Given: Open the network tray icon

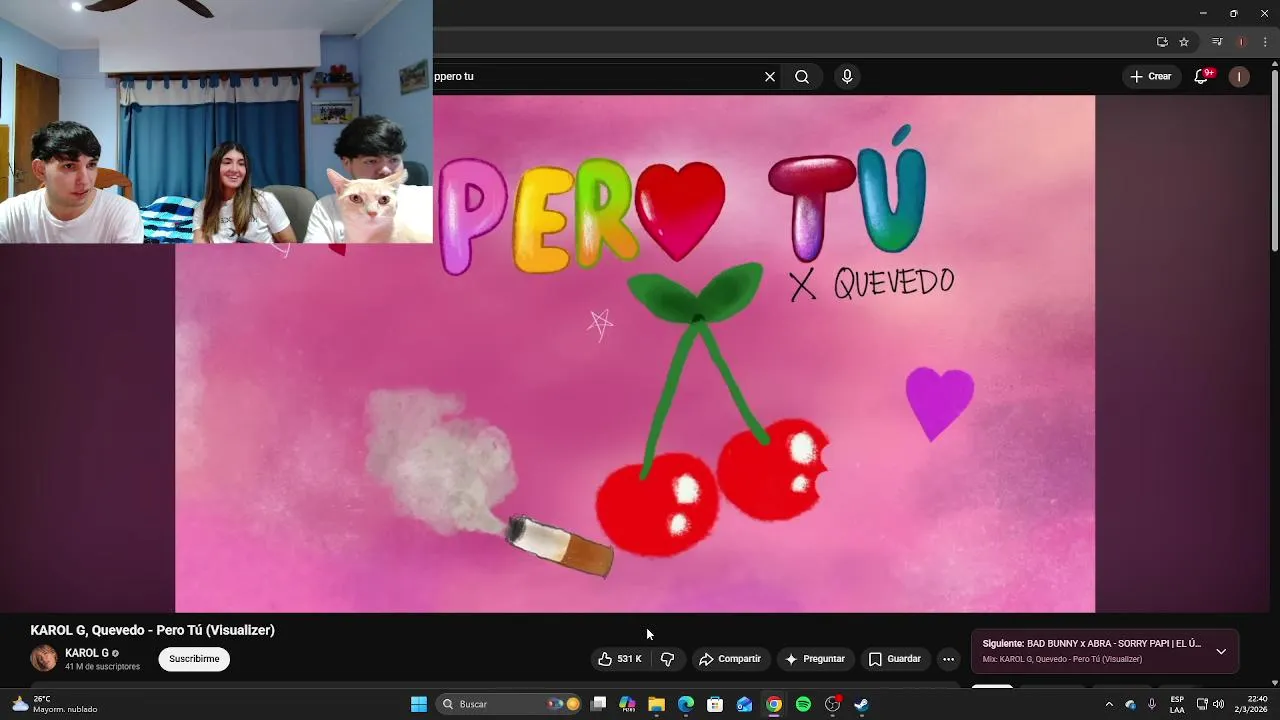Looking at the screenshot, I should click(x=1202, y=704).
